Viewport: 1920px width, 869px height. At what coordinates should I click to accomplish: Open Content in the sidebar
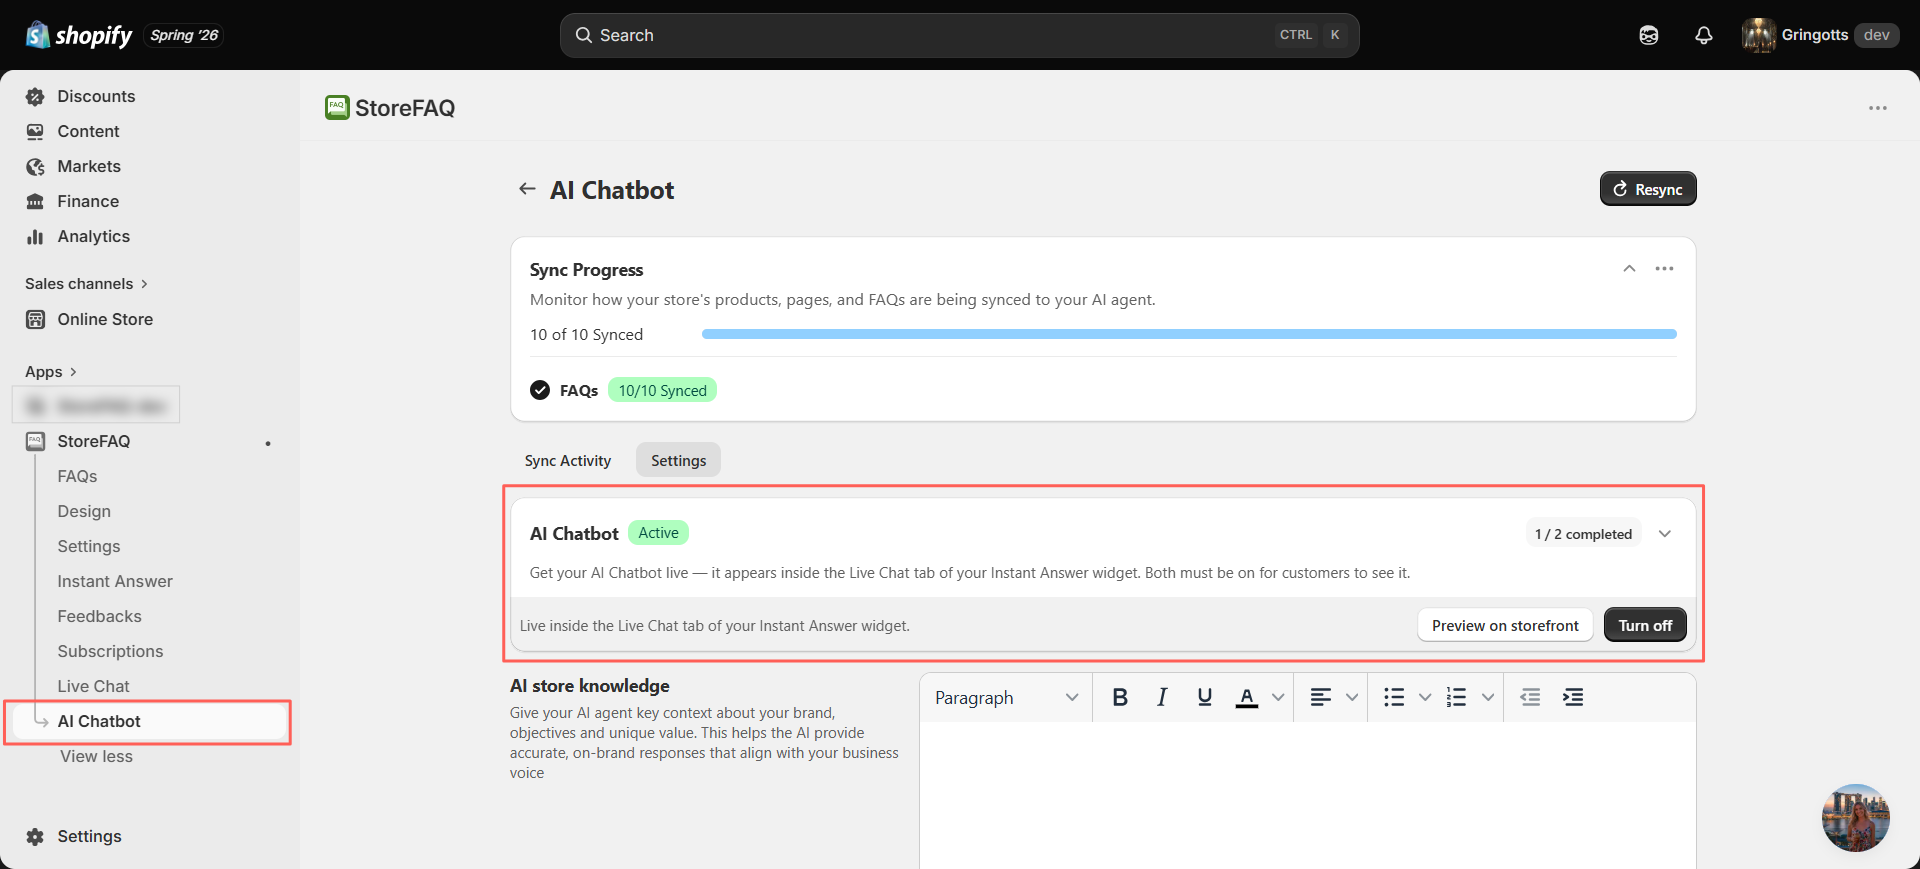(88, 131)
